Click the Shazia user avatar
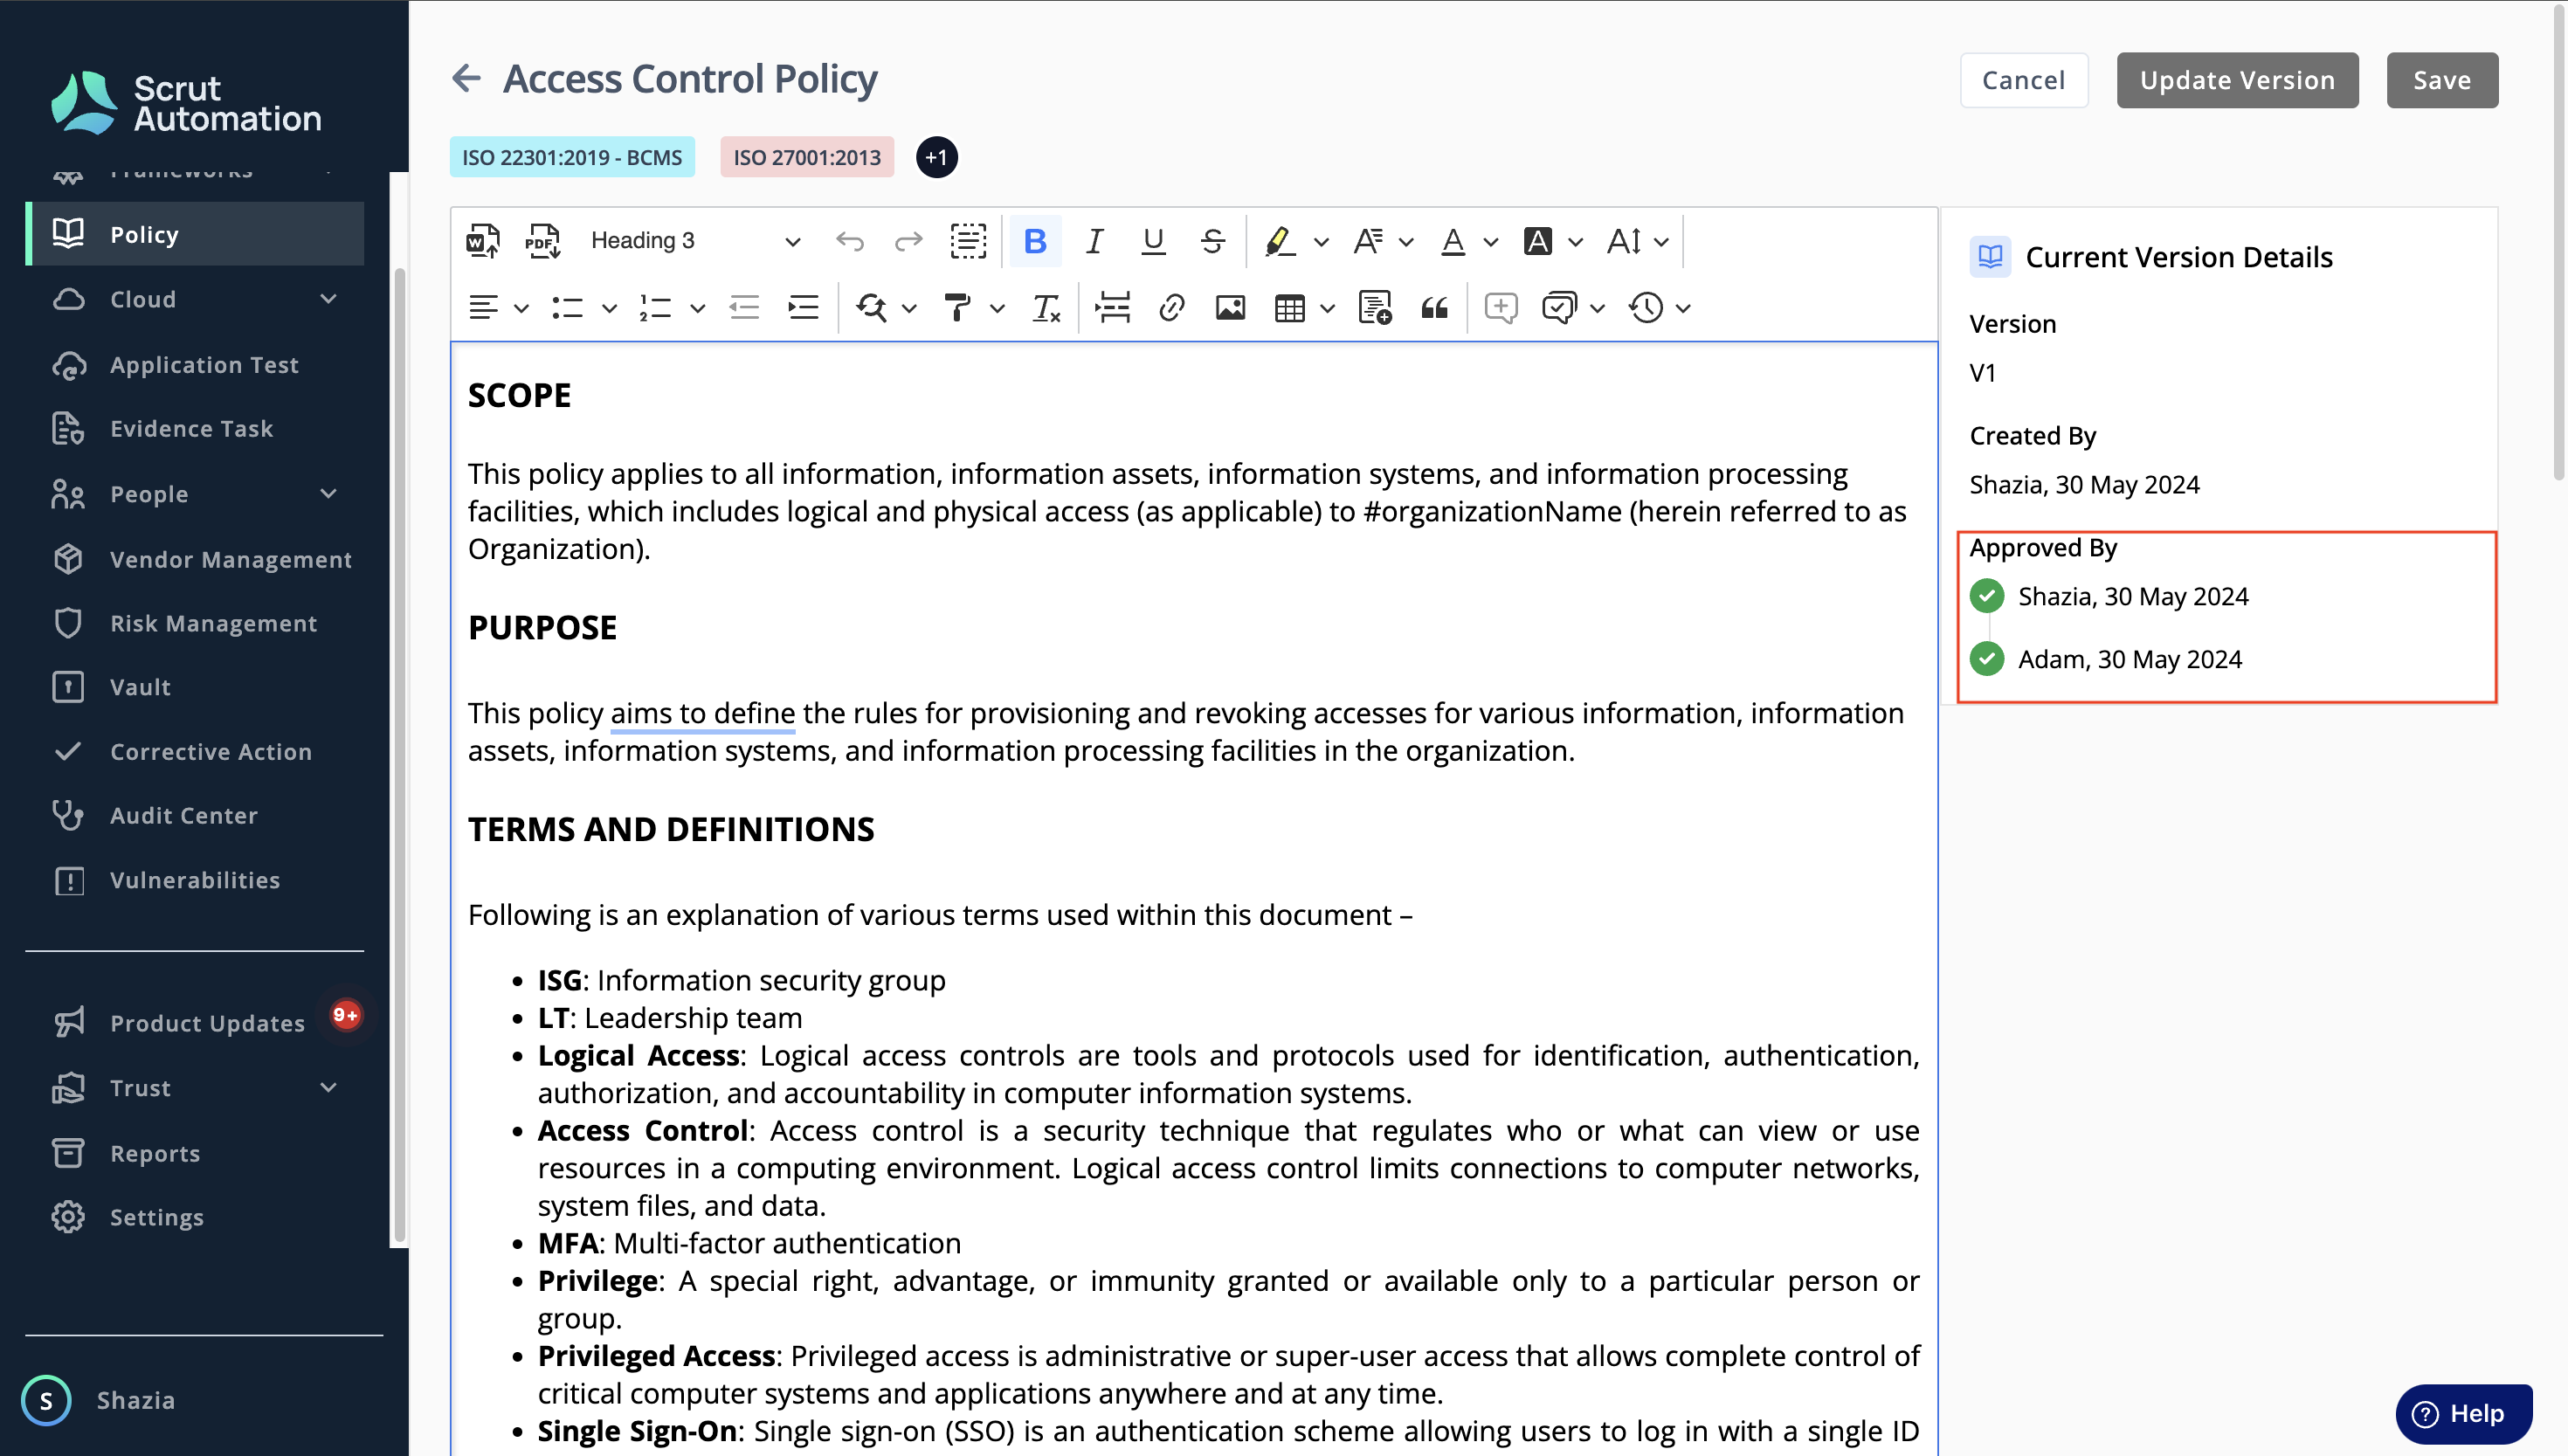2568x1456 pixels. 46,1400
